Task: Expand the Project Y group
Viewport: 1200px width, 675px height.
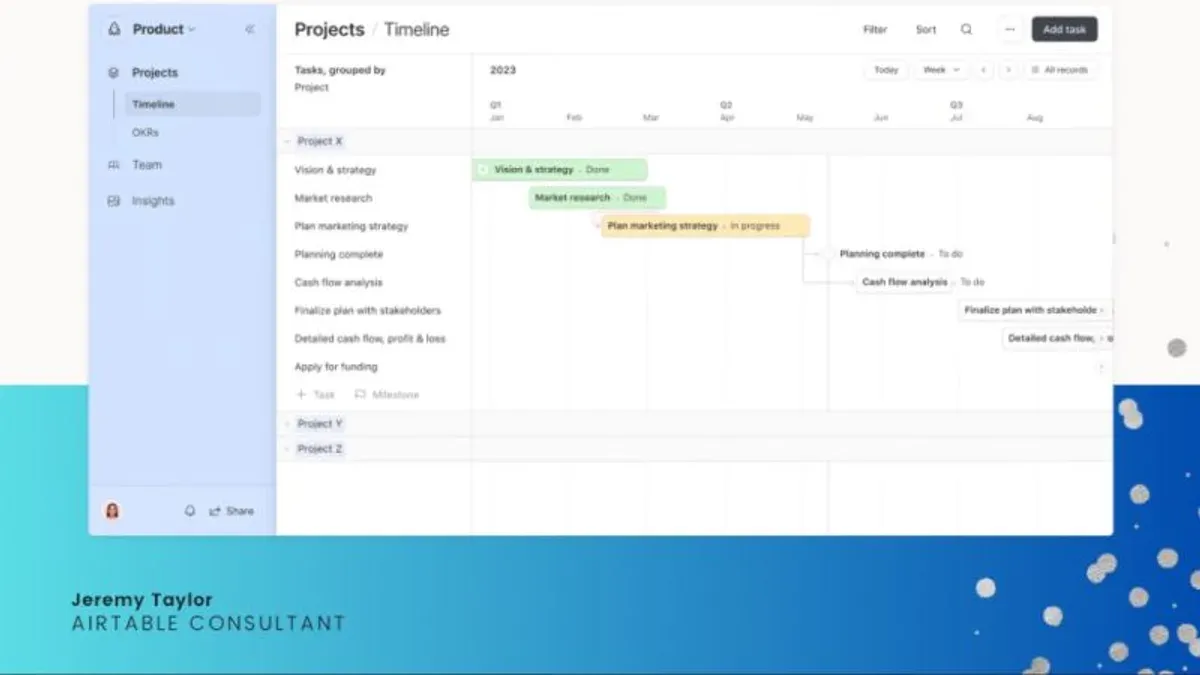Action: pos(286,424)
